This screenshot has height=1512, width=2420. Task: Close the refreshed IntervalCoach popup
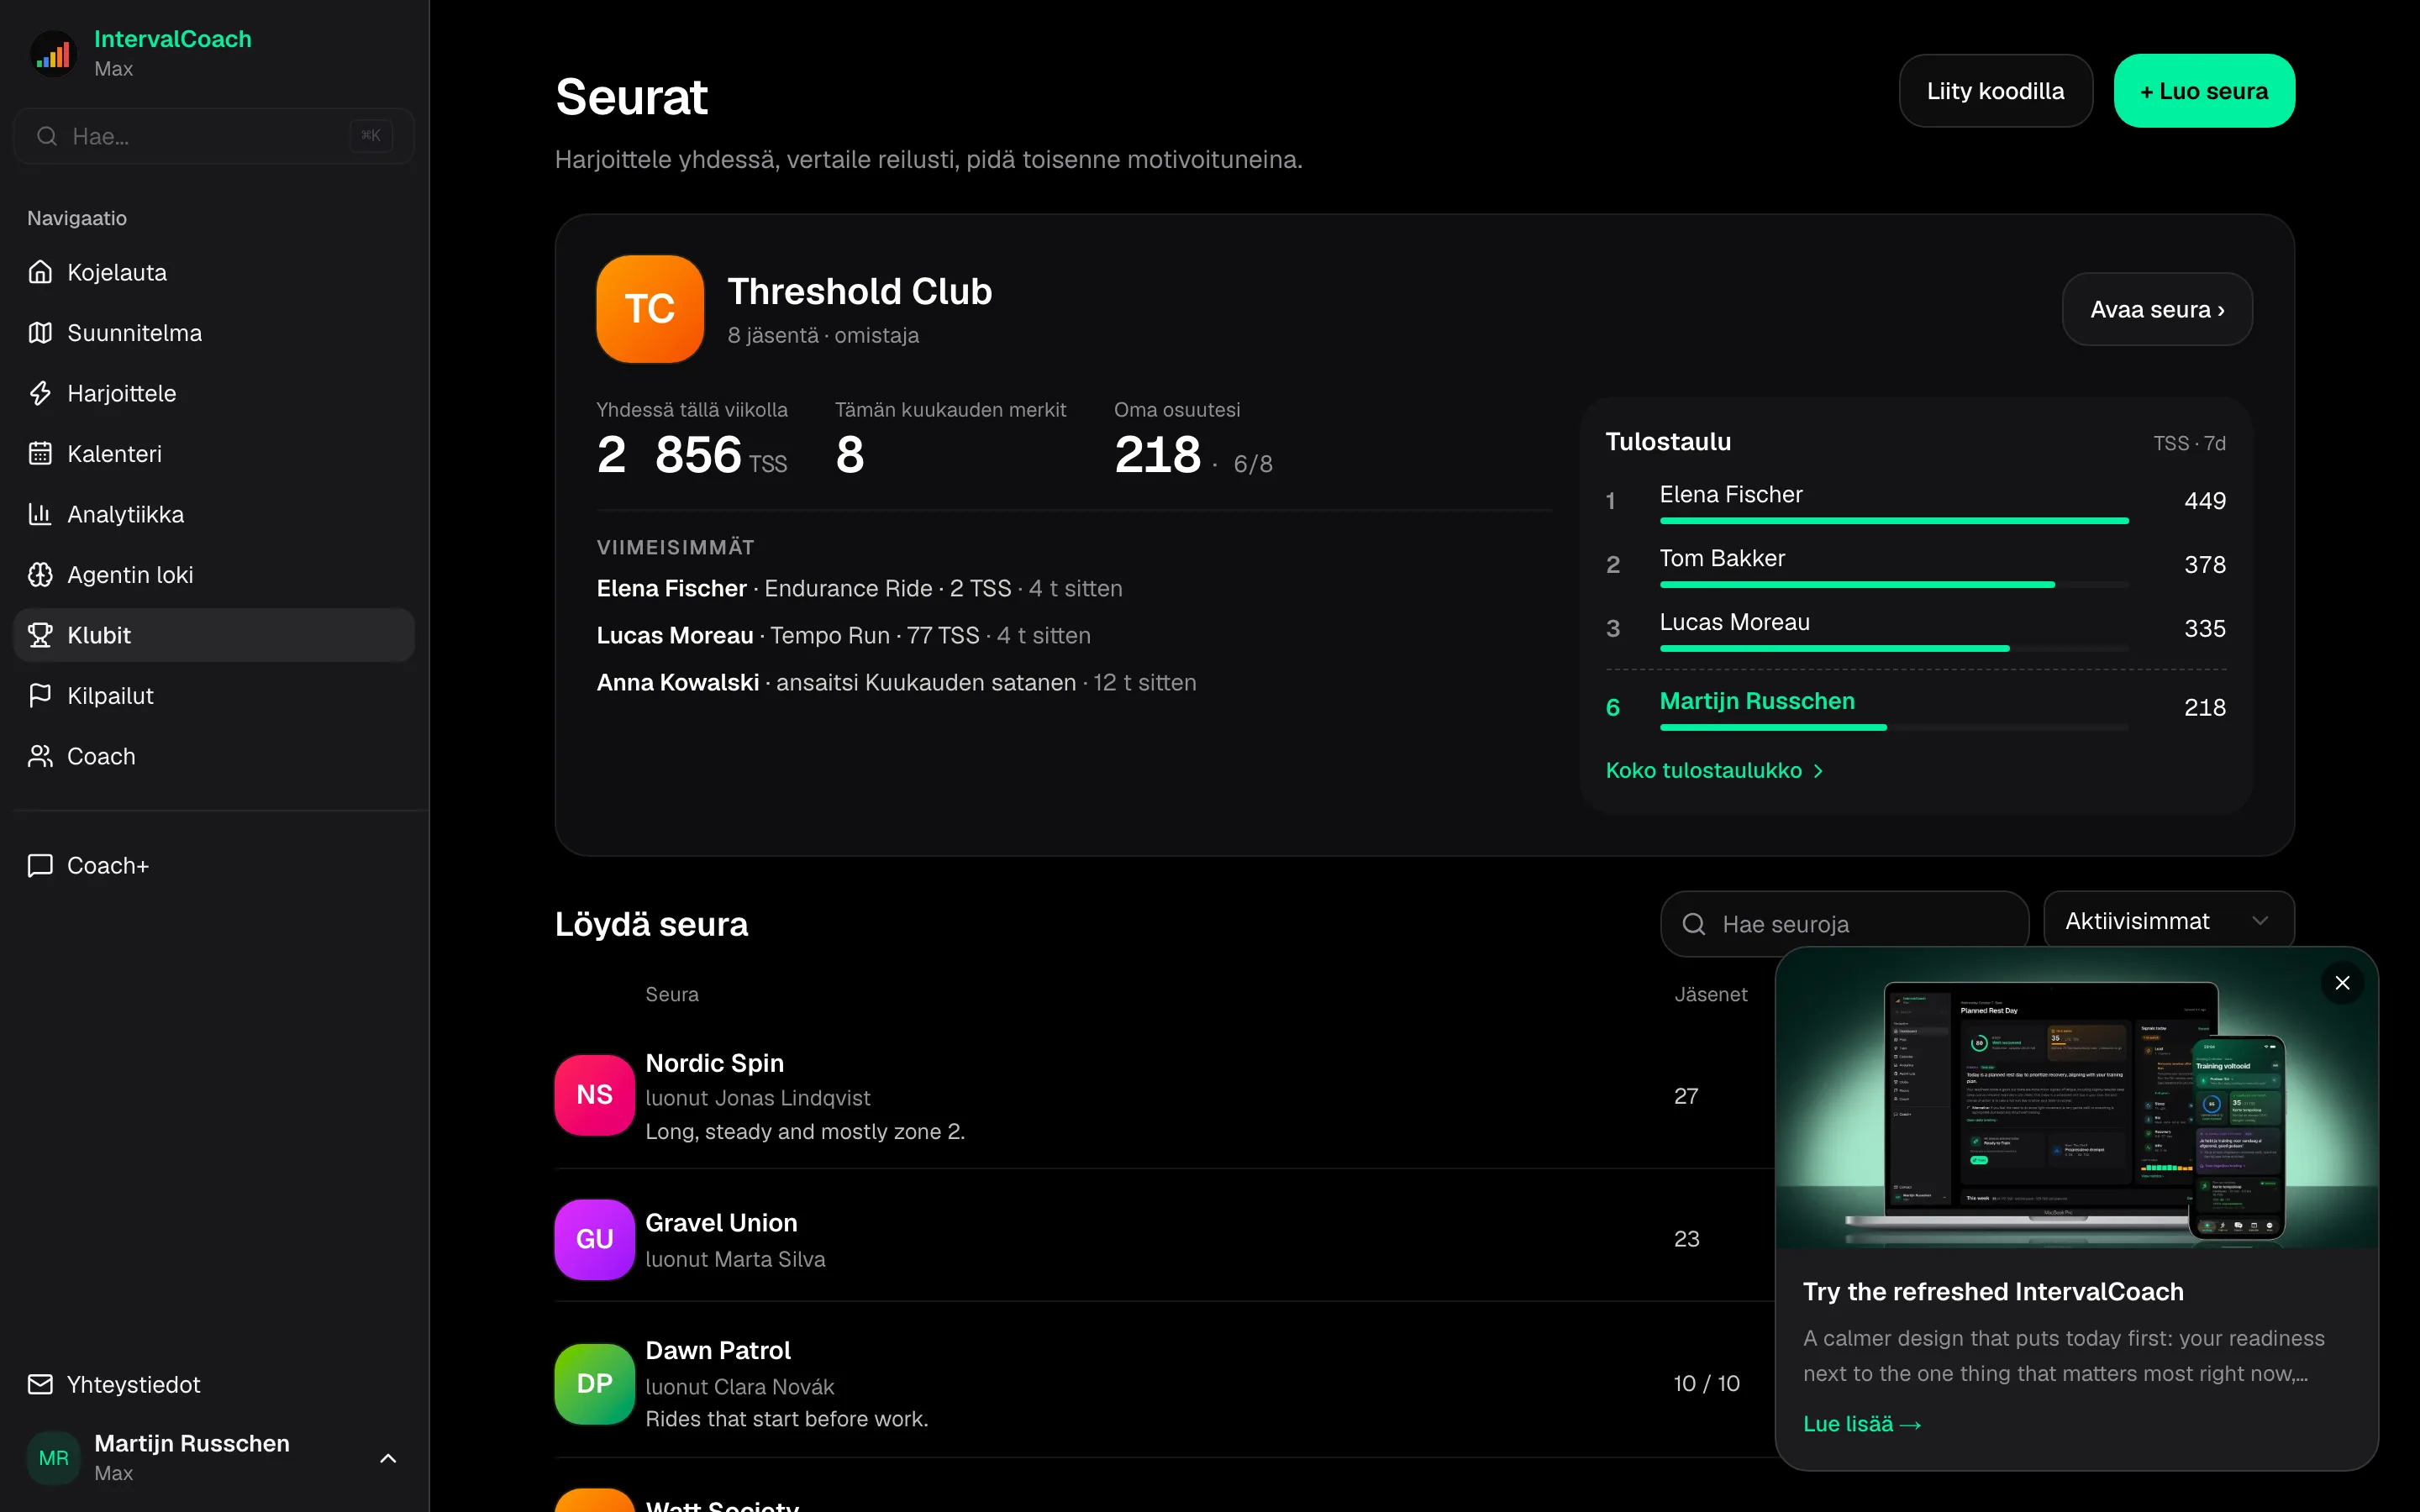pyautogui.click(x=2342, y=983)
